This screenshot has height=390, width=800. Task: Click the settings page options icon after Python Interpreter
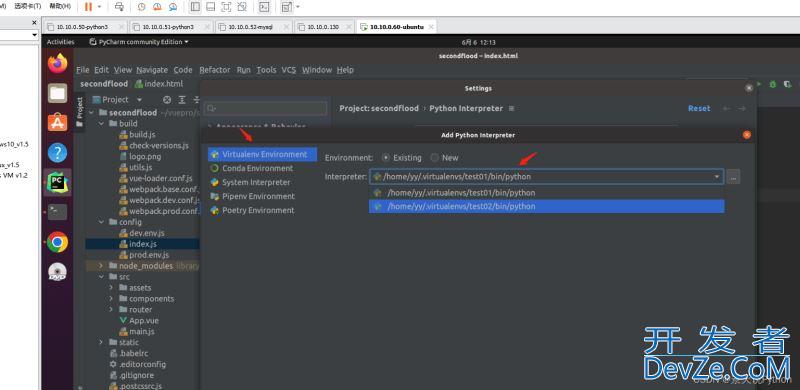(x=512, y=108)
